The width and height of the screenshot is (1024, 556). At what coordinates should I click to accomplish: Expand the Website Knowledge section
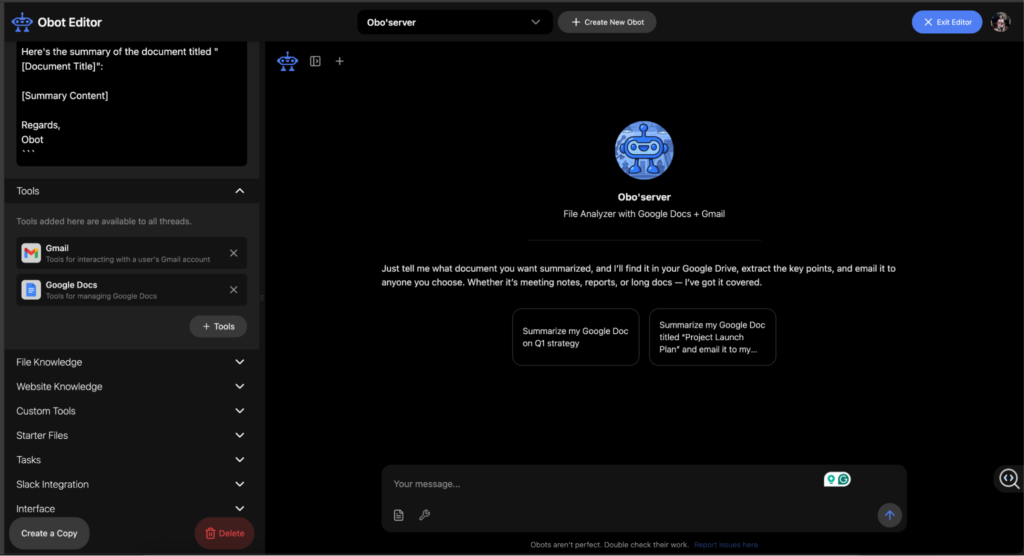coord(131,387)
